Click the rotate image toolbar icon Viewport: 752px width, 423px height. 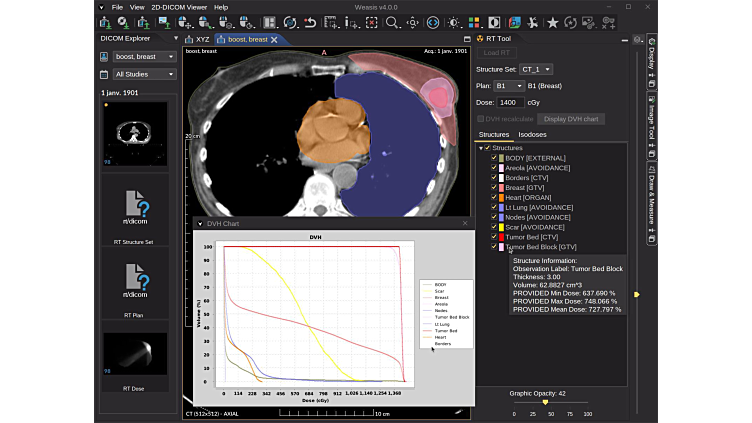pos(290,23)
